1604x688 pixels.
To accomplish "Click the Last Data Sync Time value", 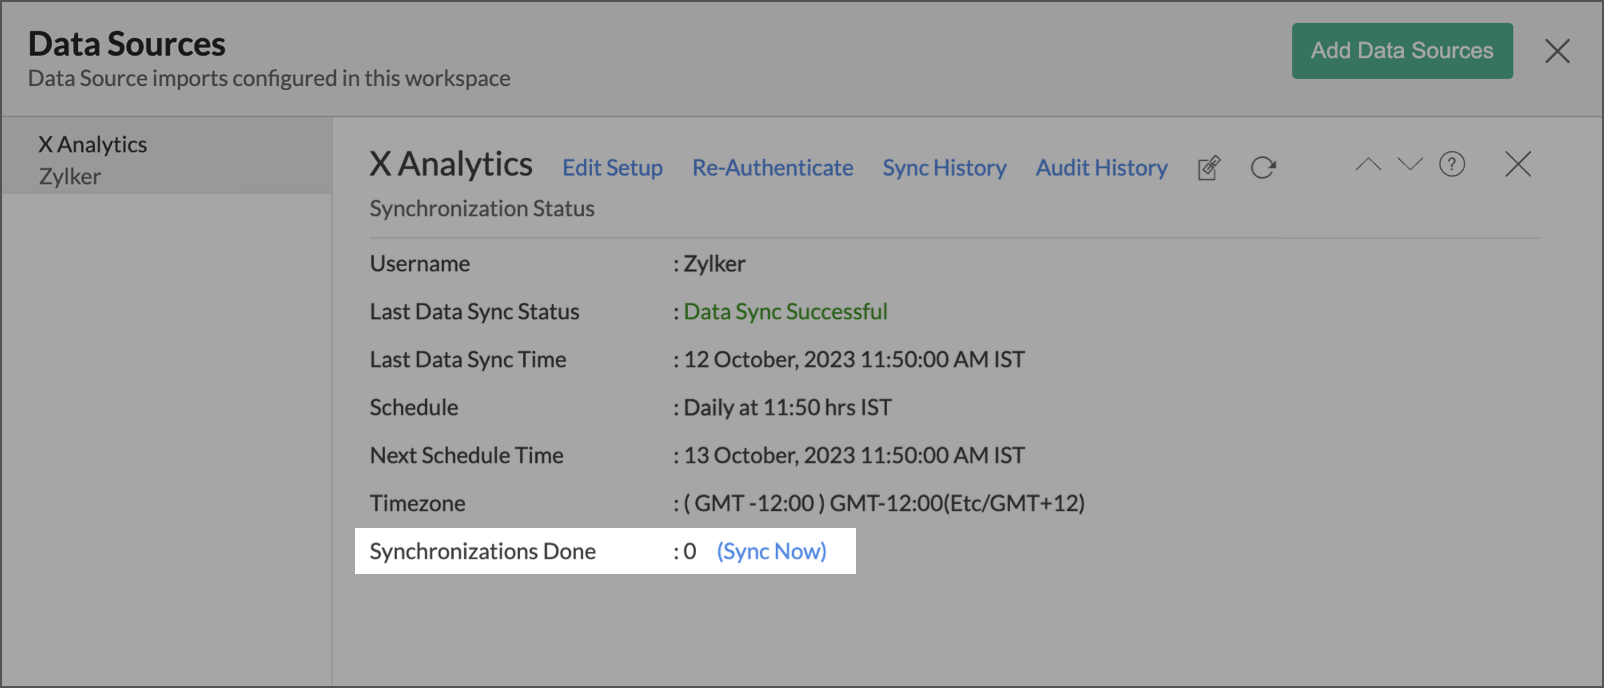I will click(x=855, y=360).
